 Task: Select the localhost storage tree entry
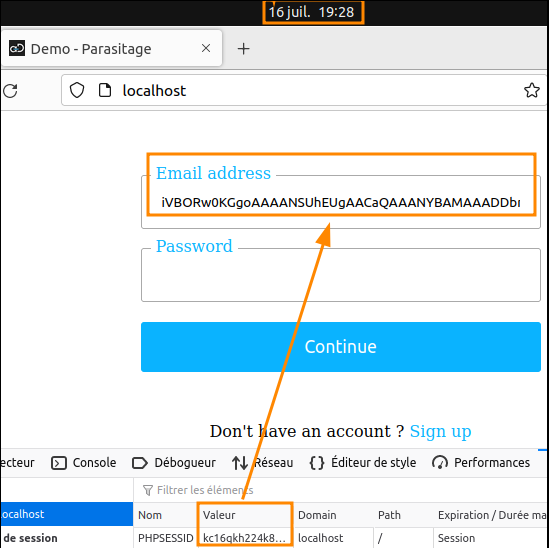click(67, 514)
